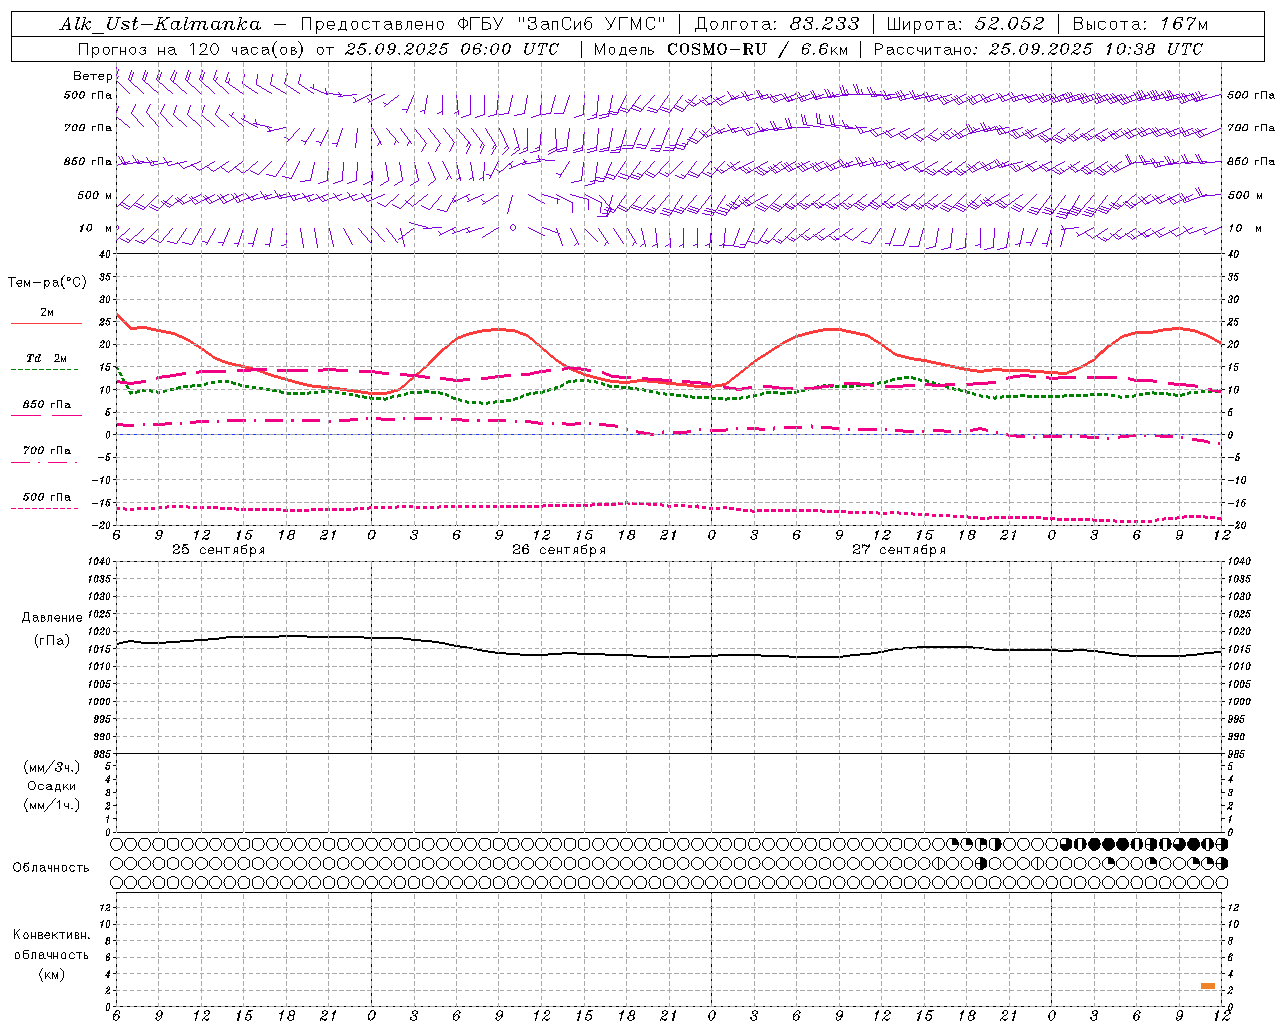Click the computed time Рассчитано: 25.09.2025 10:38 UTC
The height and width of the screenshot is (1024, 1280).
click(x=1038, y=49)
